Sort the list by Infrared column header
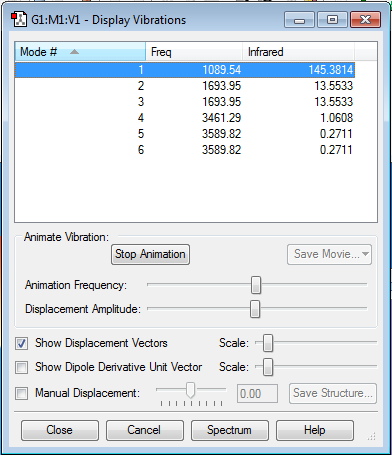 pyautogui.click(x=298, y=52)
